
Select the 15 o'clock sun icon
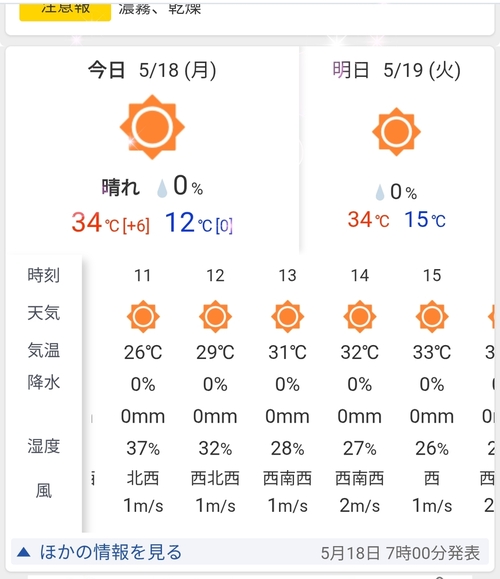point(432,316)
